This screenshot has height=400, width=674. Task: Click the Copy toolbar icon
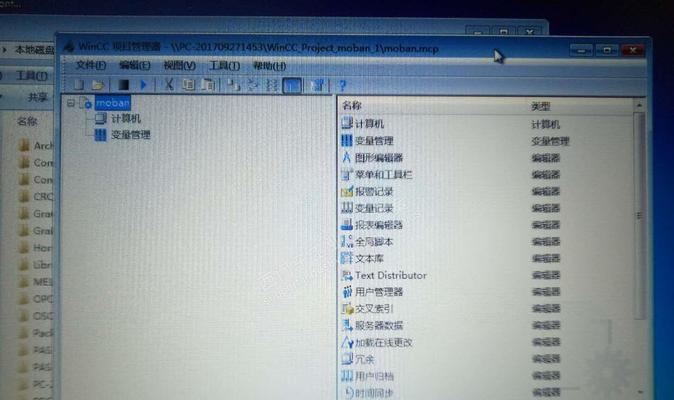pyautogui.click(x=188, y=84)
